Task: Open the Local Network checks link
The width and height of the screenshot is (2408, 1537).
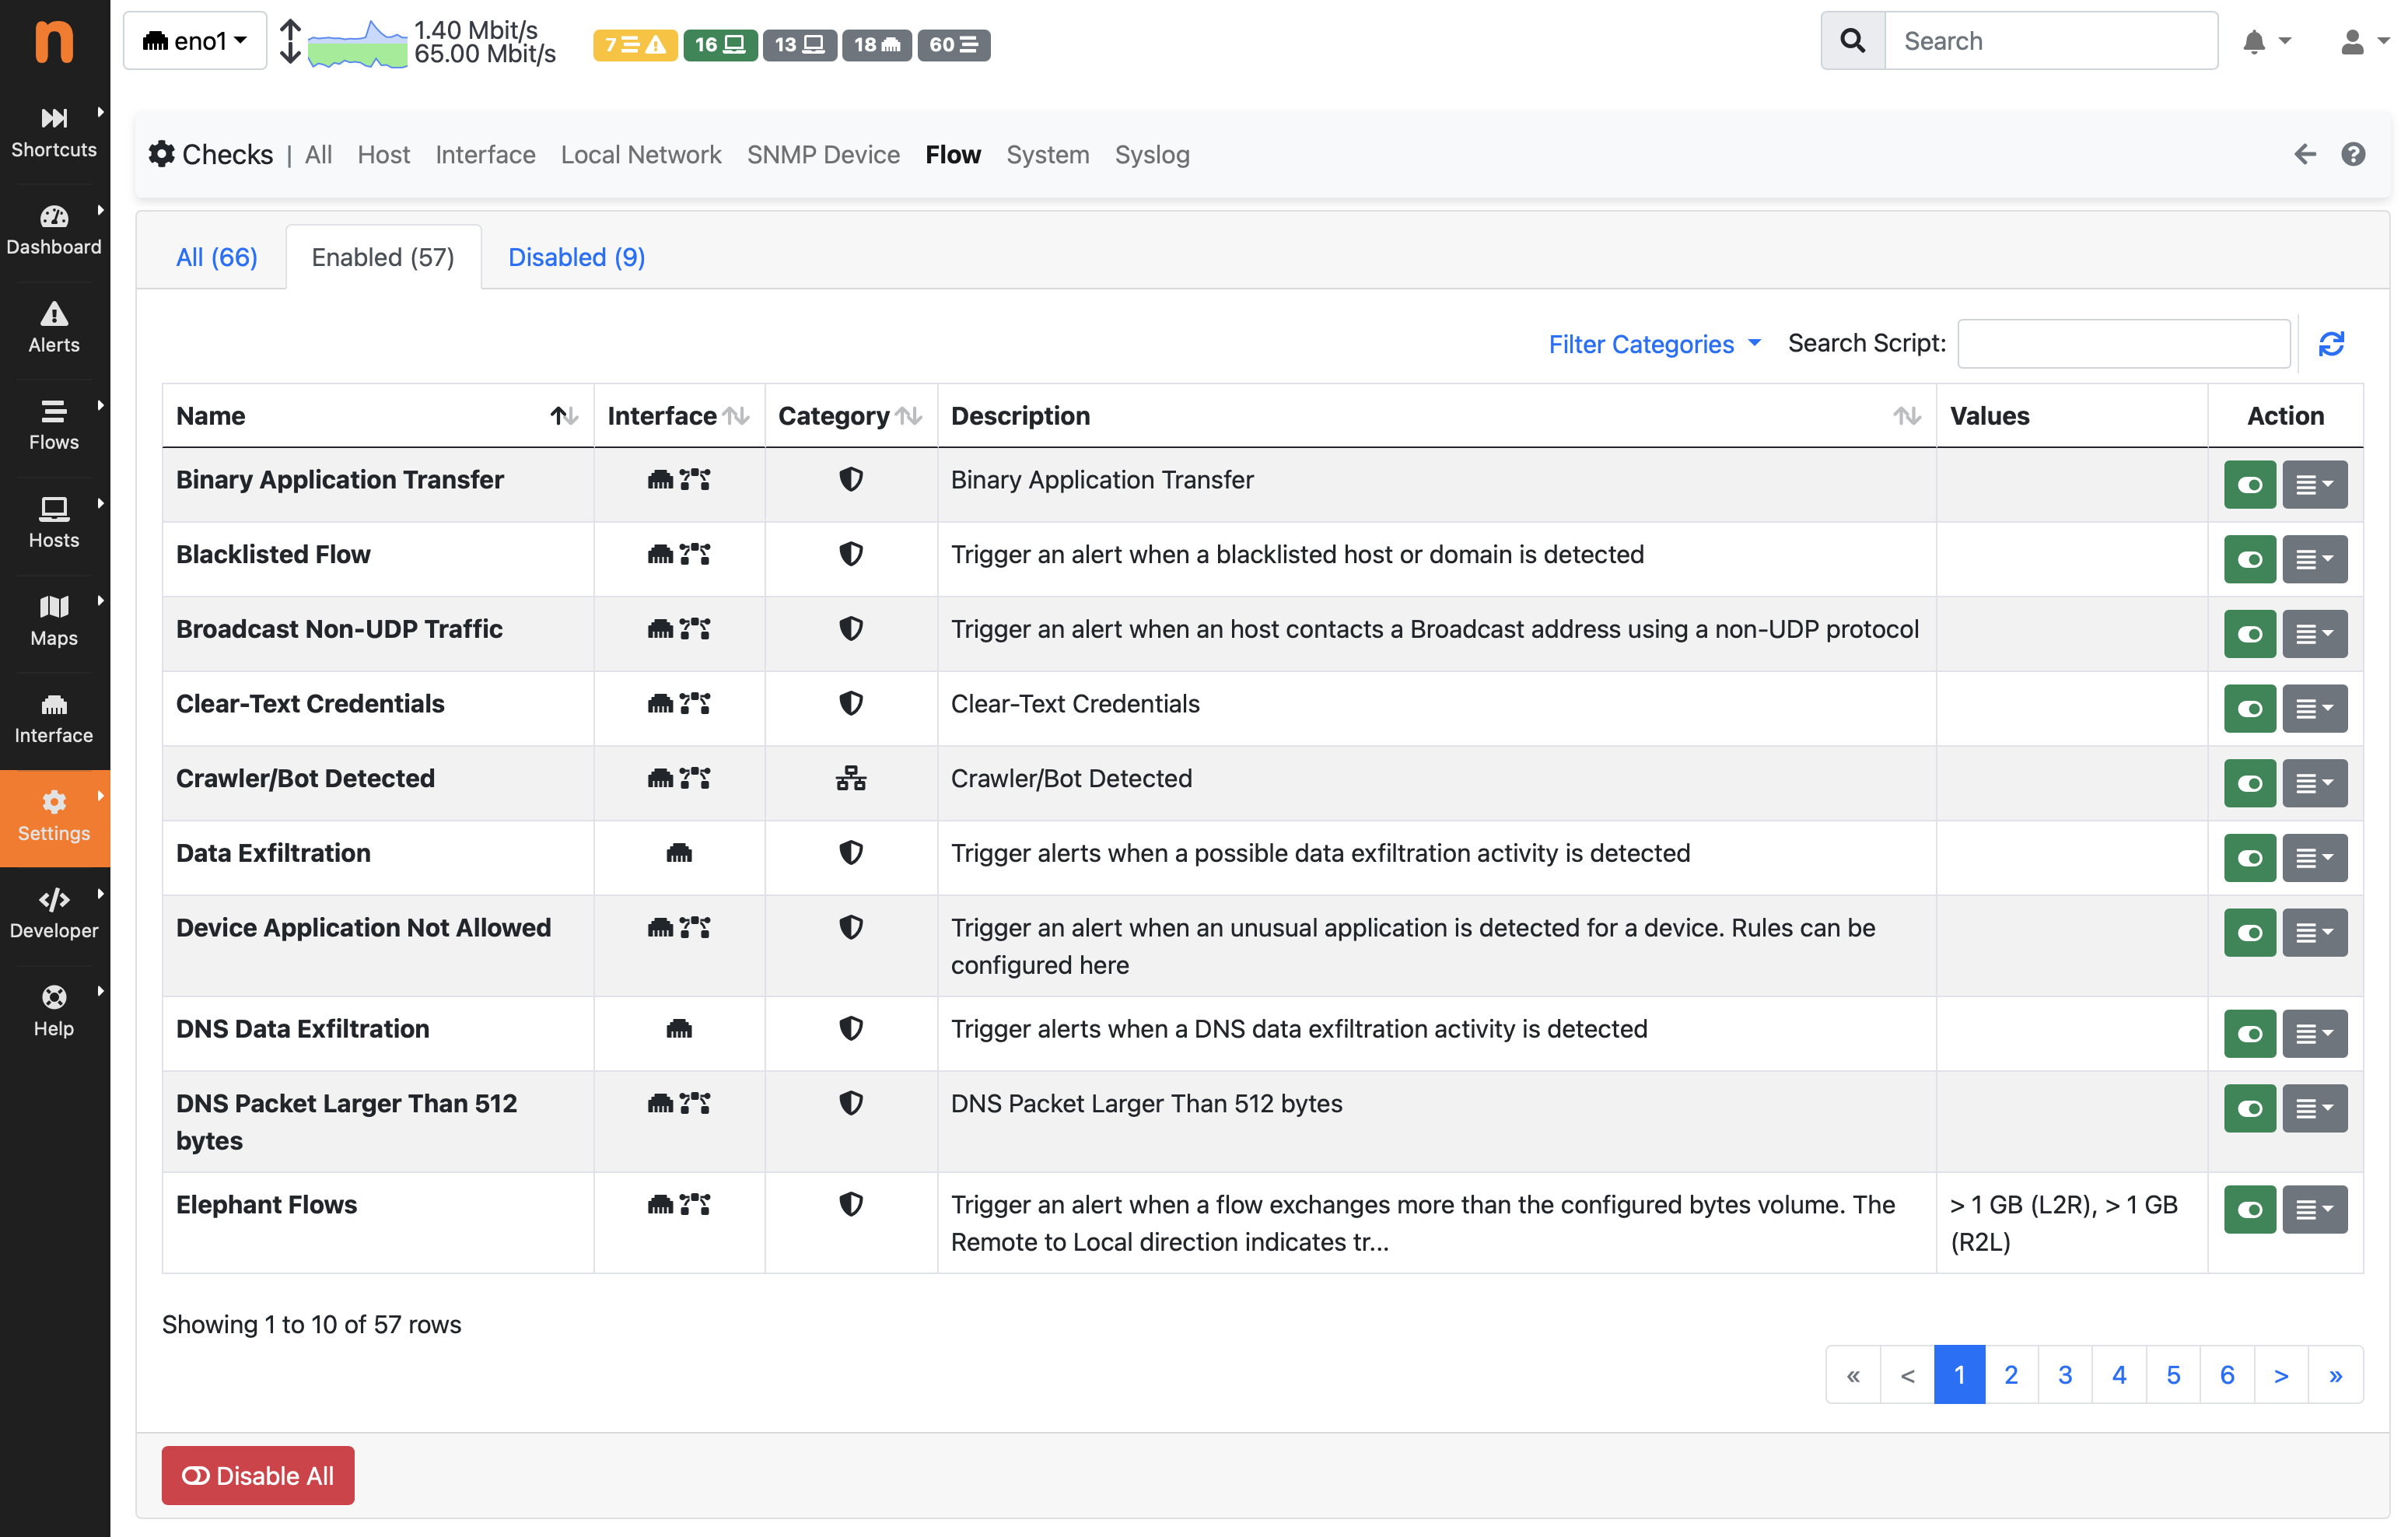Action: coord(641,155)
